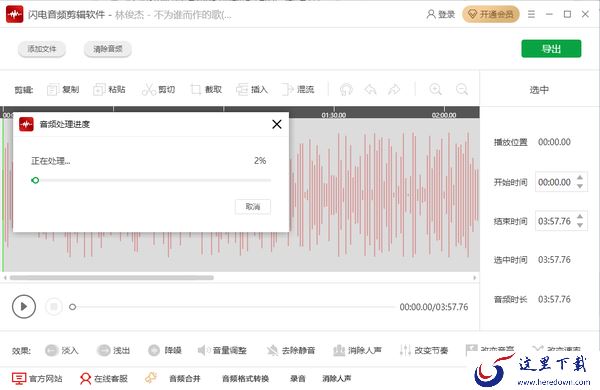Stop playback with the square stop button
This screenshot has width=600, height=390.
click(54, 307)
